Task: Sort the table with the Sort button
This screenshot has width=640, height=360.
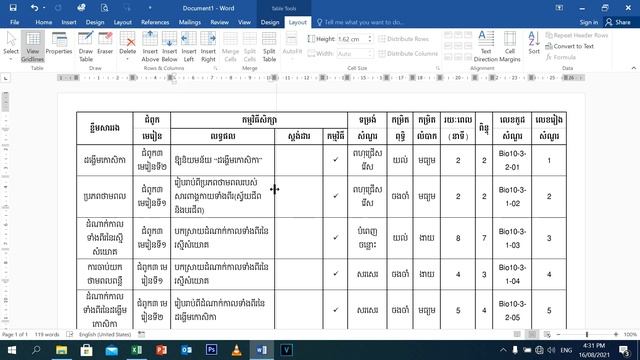Action: click(534, 43)
